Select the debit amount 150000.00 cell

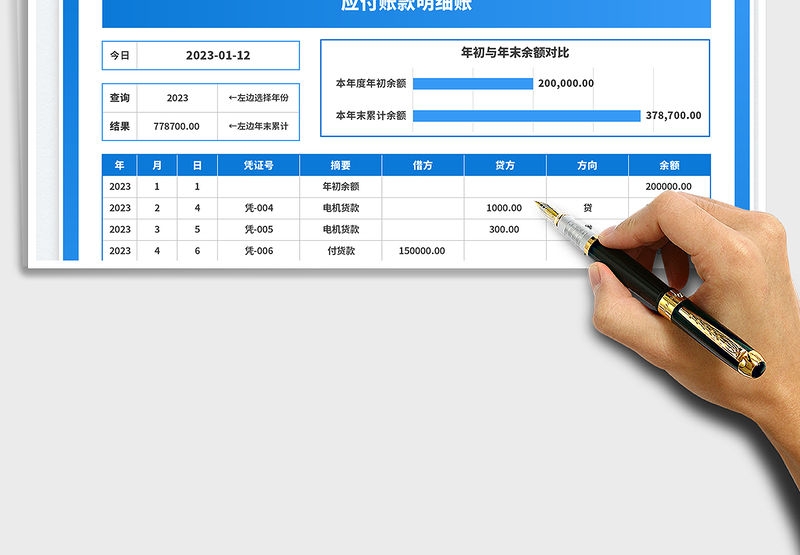(422, 251)
